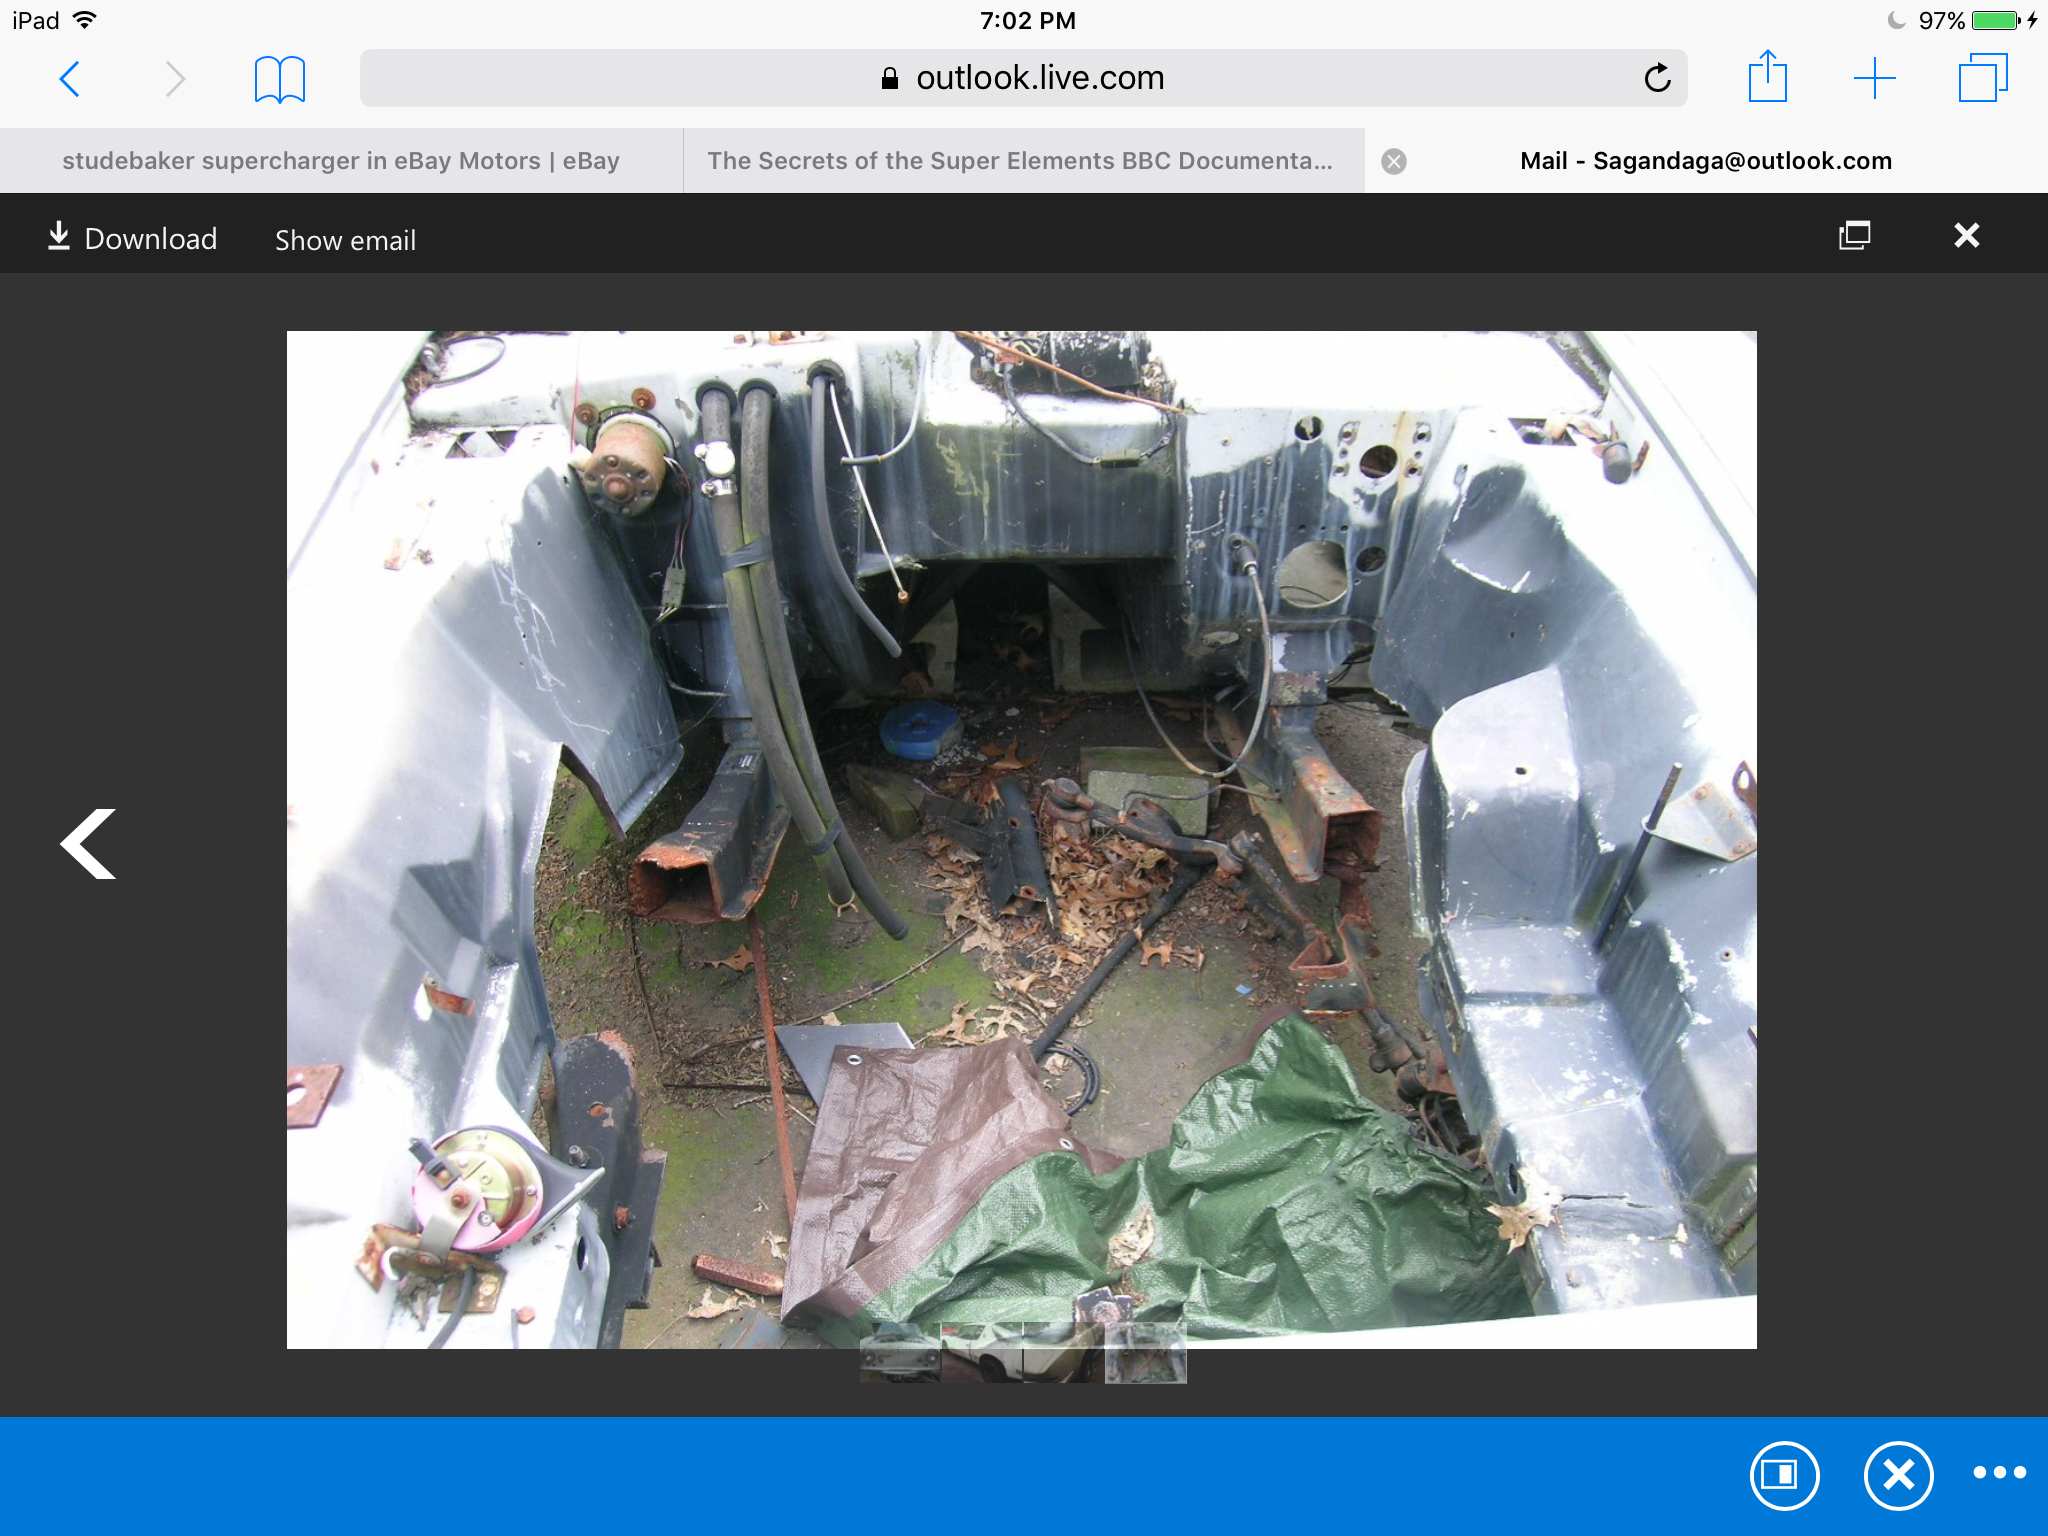Tap the 7:02 PM status bar clock
This screenshot has width=2048, height=1536.
[1027, 20]
